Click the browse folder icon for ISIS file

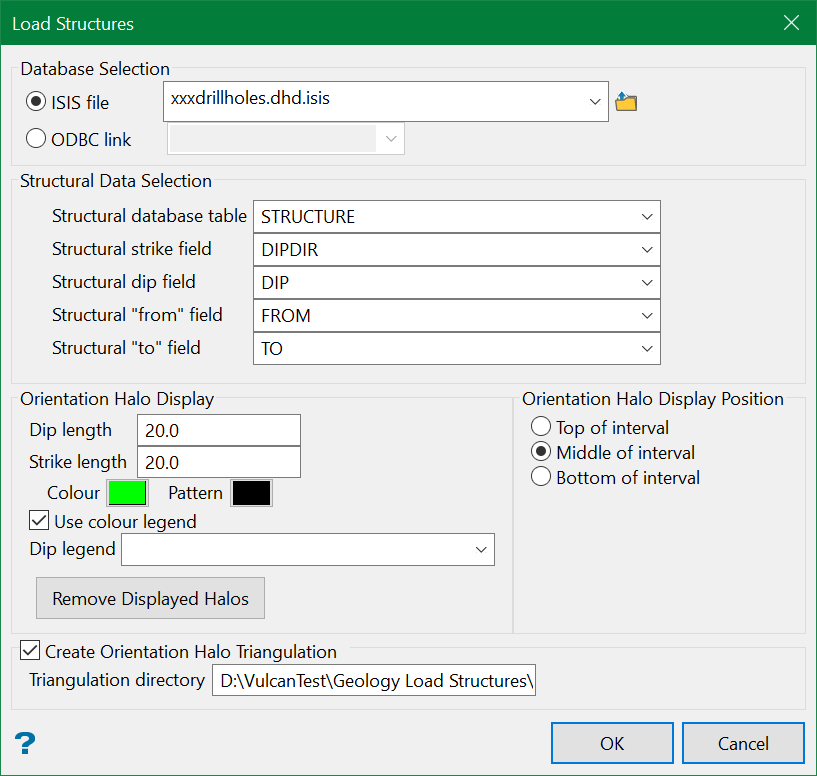626,102
